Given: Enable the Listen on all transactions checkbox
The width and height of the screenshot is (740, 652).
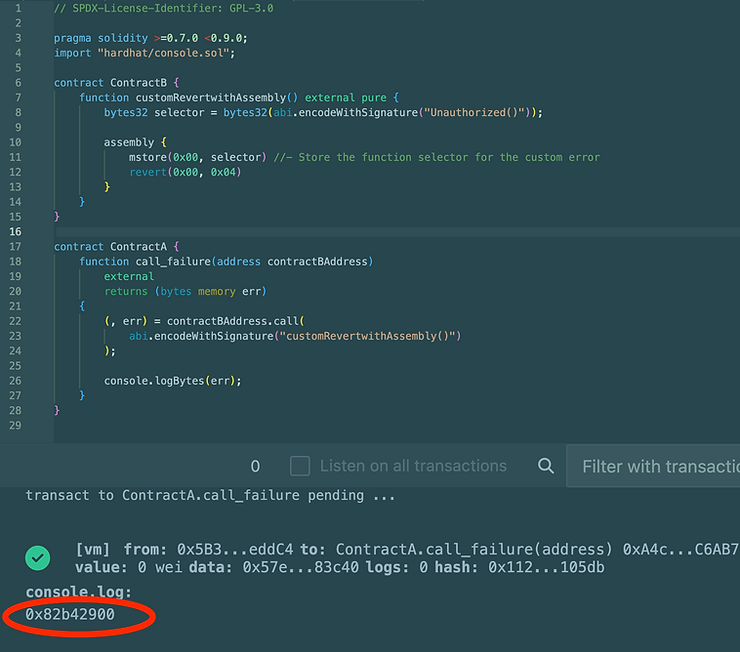Looking at the screenshot, I should click(300, 466).
